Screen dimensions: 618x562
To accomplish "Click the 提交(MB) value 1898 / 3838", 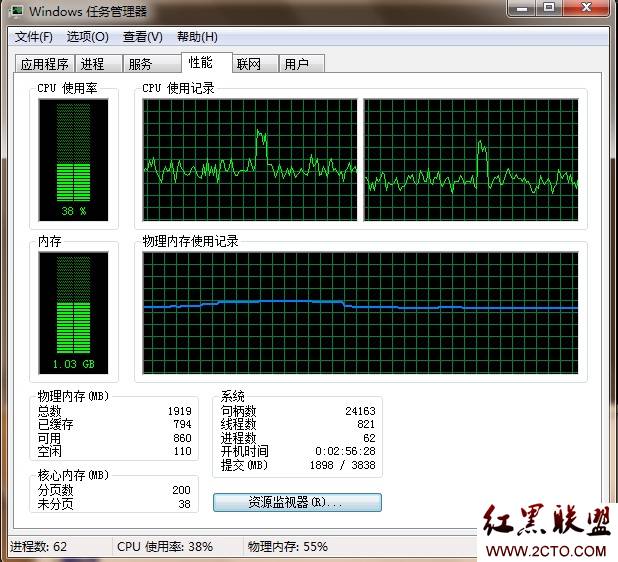I will pos(343,465).
